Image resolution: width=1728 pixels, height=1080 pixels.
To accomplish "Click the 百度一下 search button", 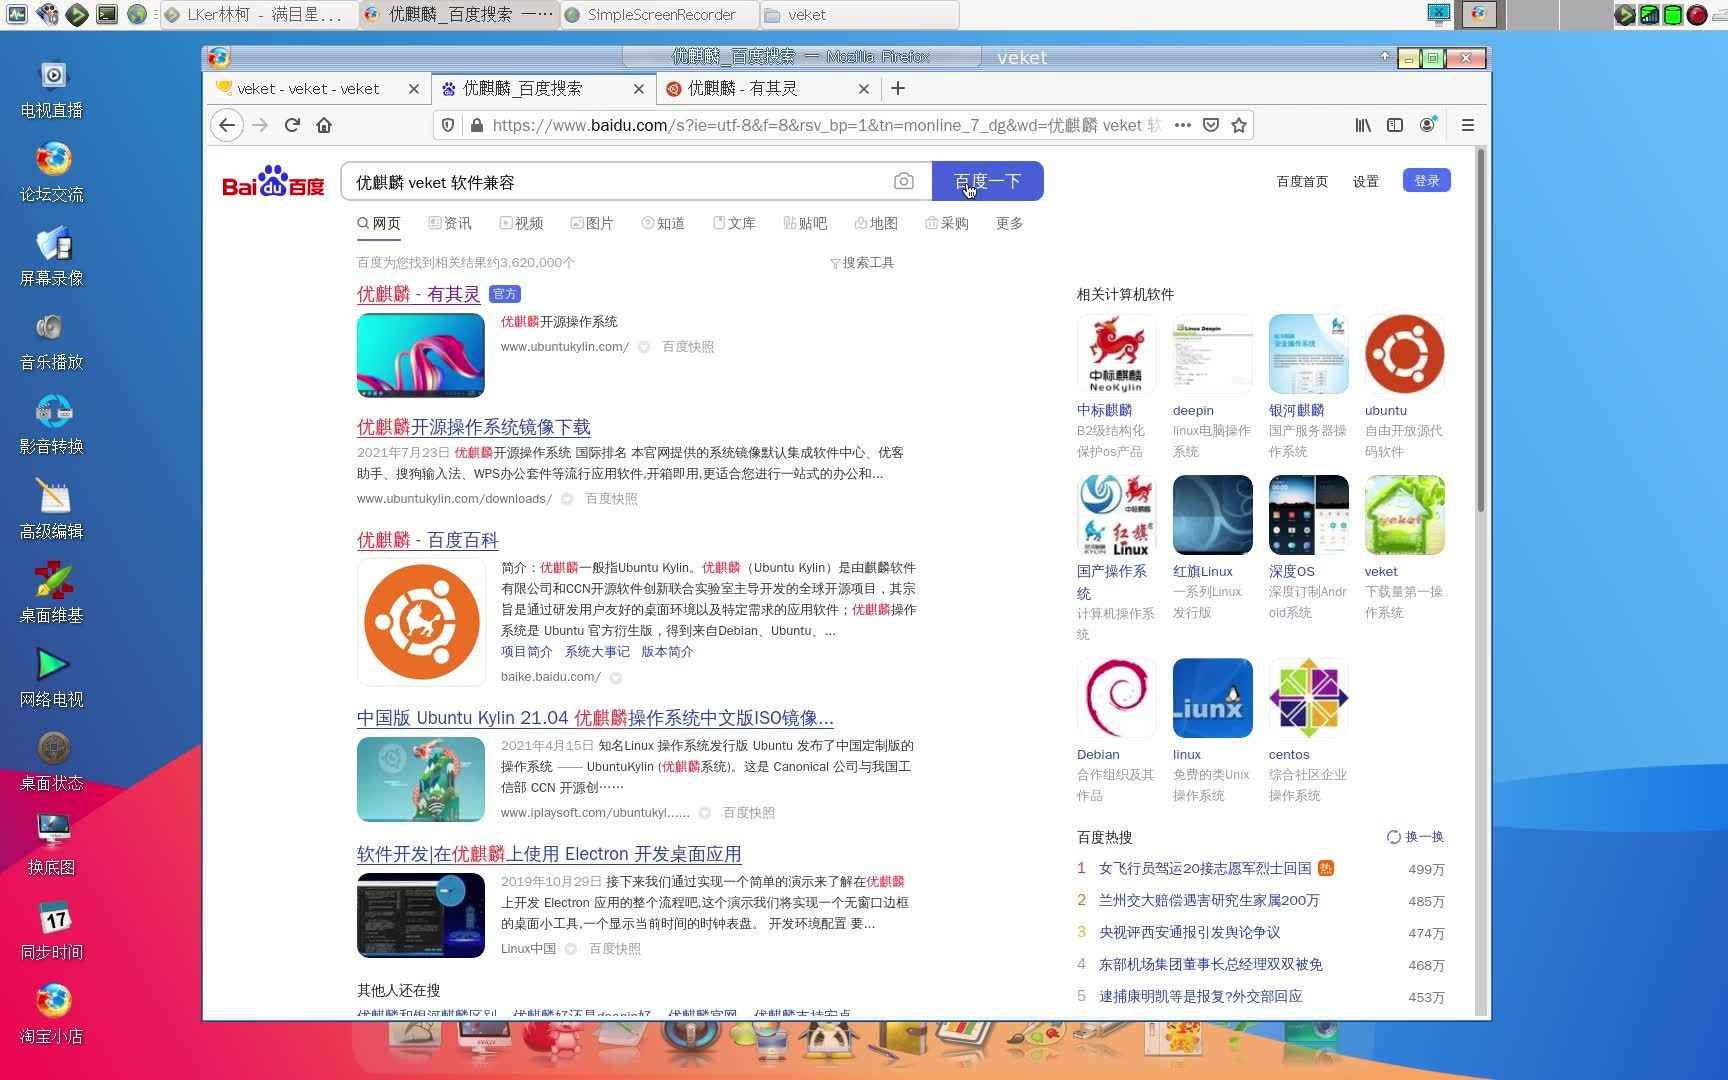I will pos(988,181).
